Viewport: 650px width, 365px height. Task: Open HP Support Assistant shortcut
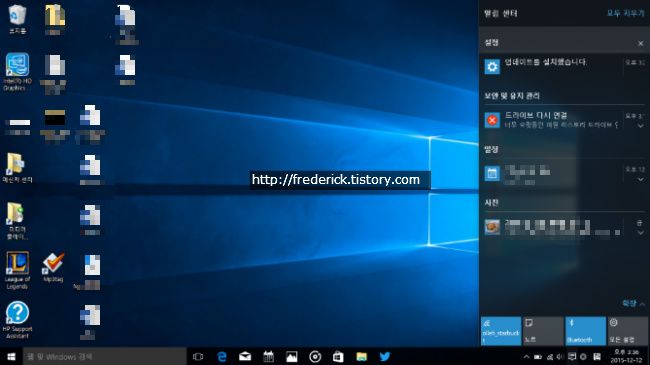pos(17,320)
